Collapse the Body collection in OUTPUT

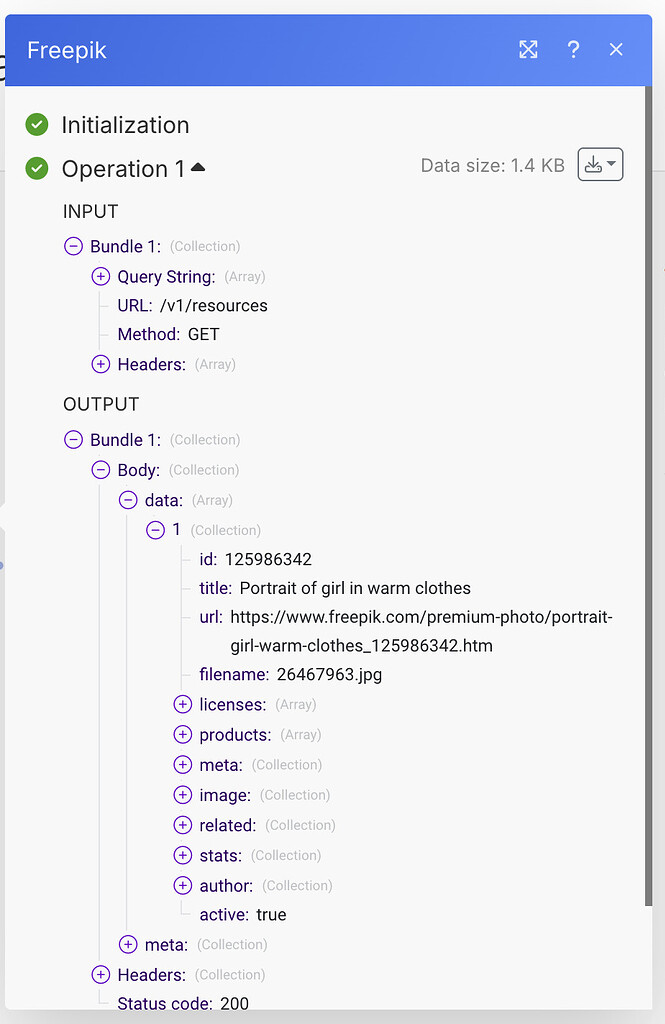pos(100,470)
